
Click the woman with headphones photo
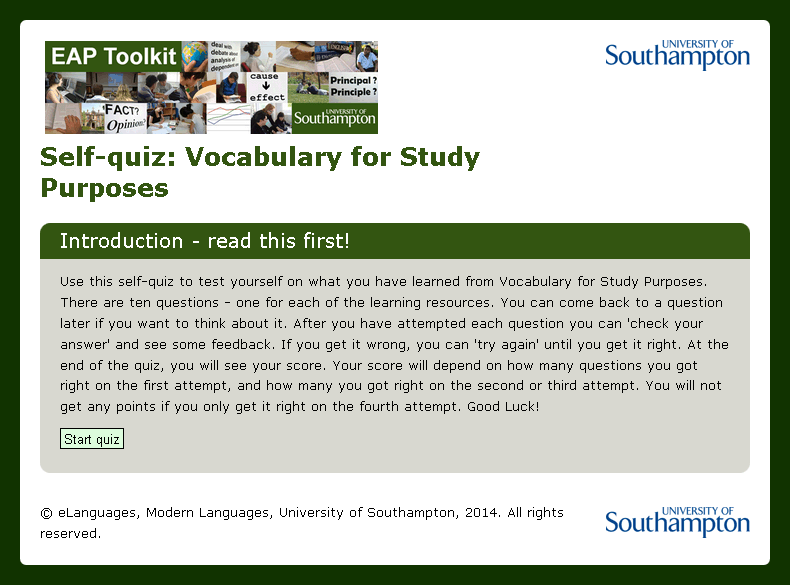point(65,87)
